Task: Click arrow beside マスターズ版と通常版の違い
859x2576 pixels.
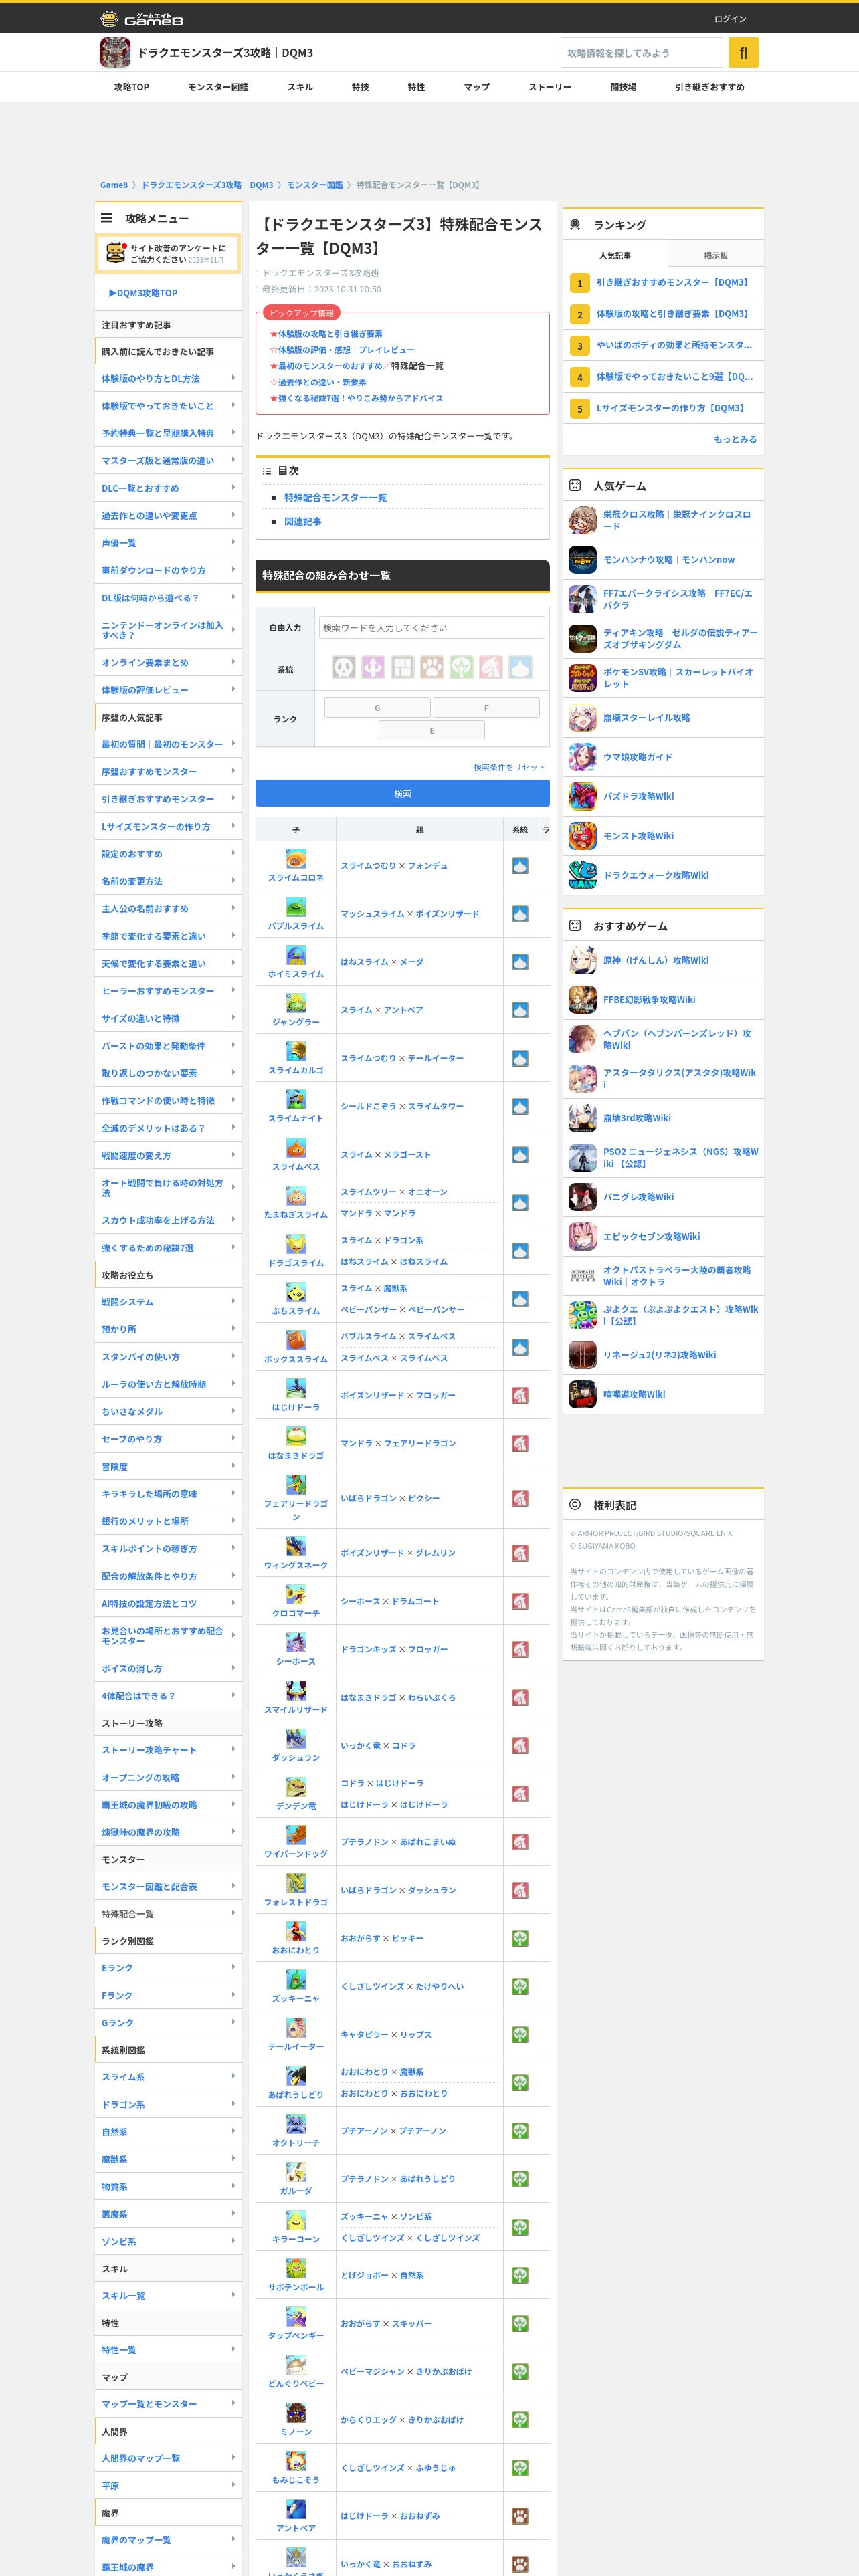Action: click(233, 460)
